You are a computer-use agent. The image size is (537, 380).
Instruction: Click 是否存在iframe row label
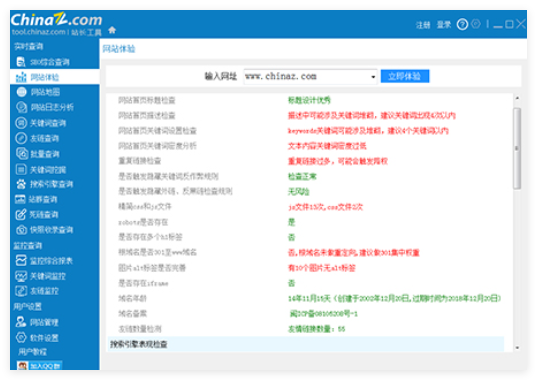[143, 283]
